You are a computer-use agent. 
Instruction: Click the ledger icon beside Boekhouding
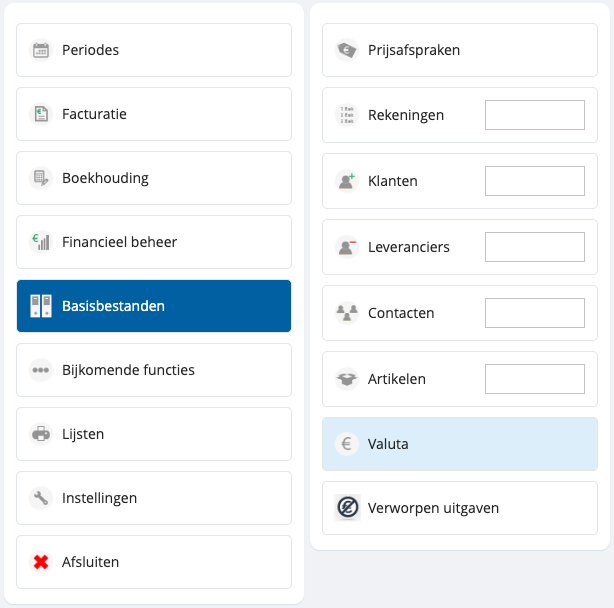click(41, 178)
